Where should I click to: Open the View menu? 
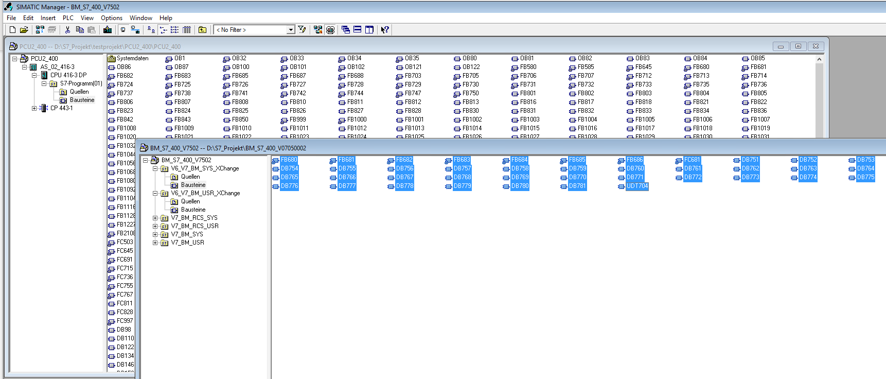click(87, 18)
